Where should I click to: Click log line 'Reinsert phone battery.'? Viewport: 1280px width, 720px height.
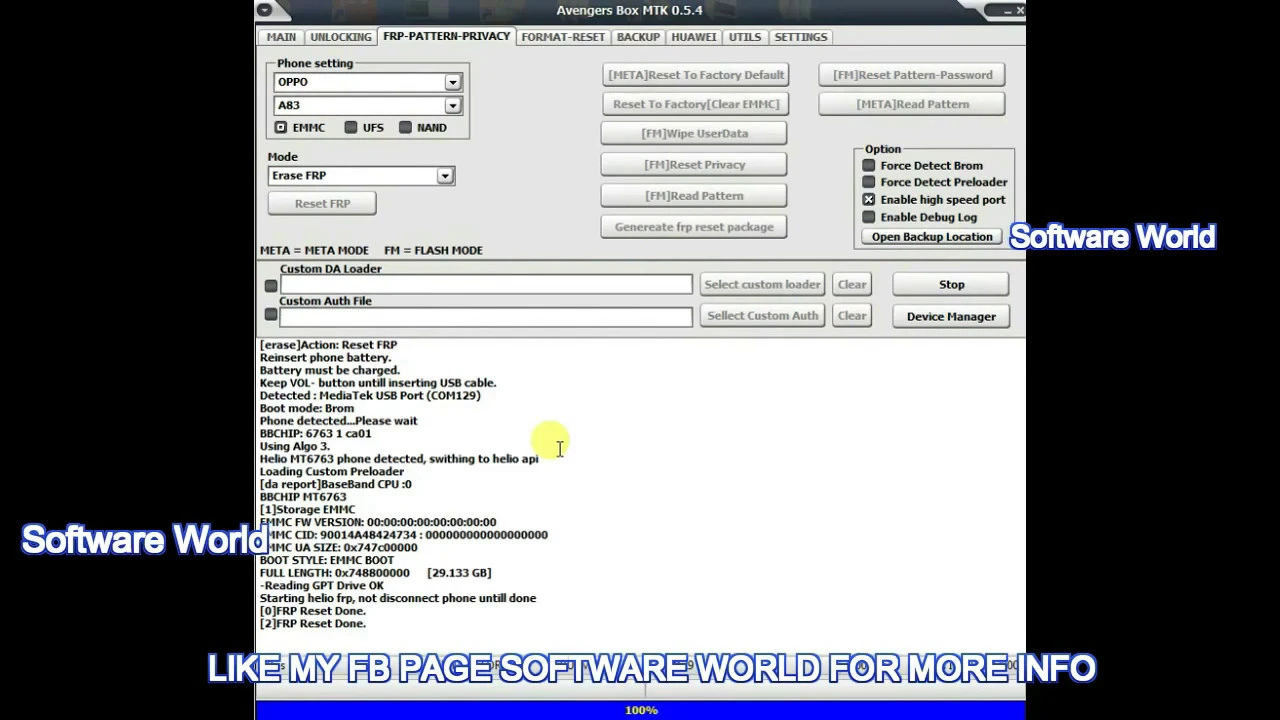point(326,358)
